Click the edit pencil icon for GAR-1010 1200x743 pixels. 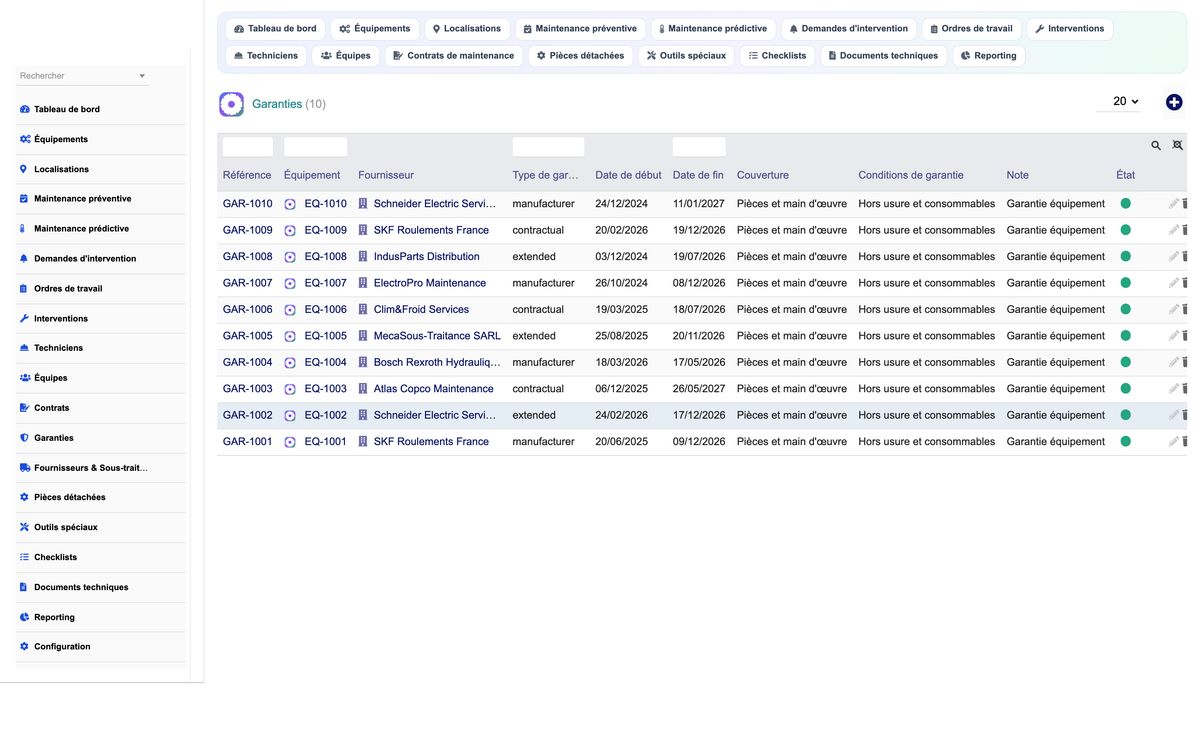pos(1174,203)
